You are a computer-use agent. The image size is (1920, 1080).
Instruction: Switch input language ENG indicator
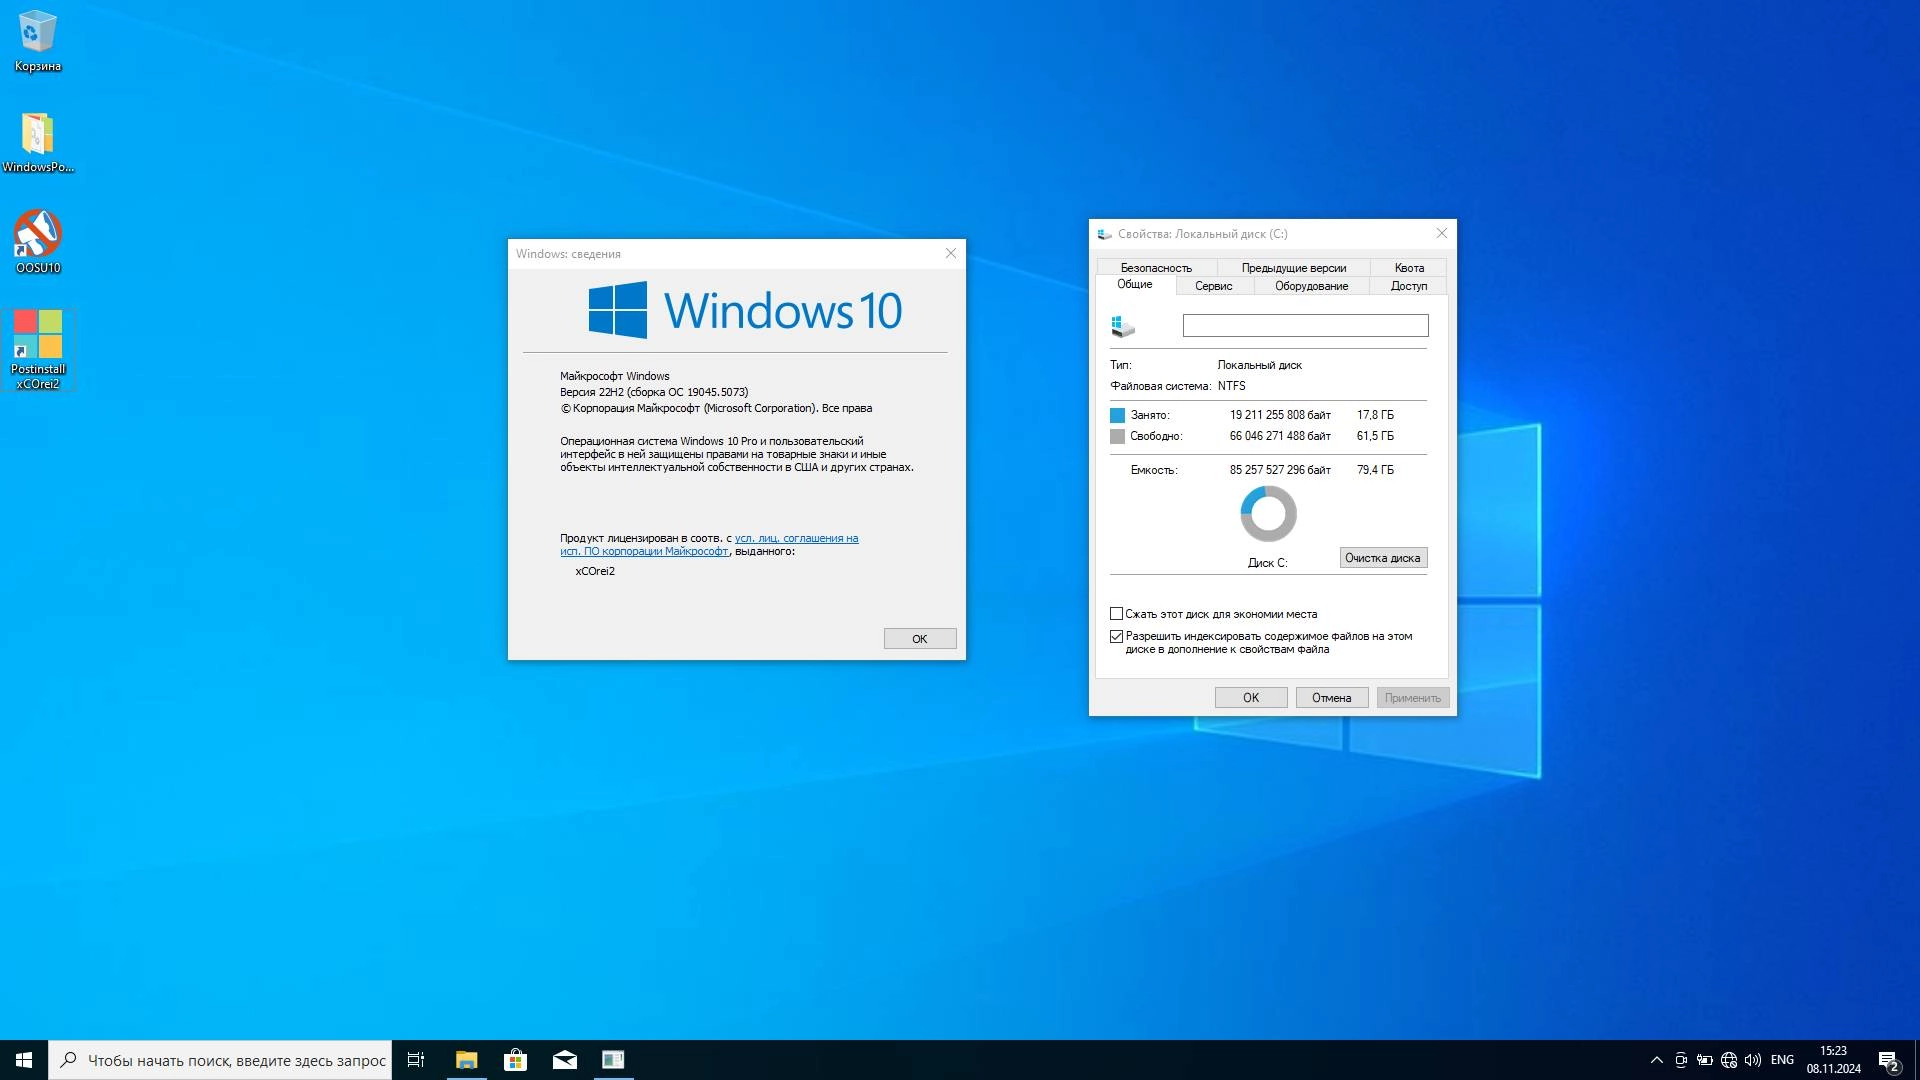[1782, 1060]
